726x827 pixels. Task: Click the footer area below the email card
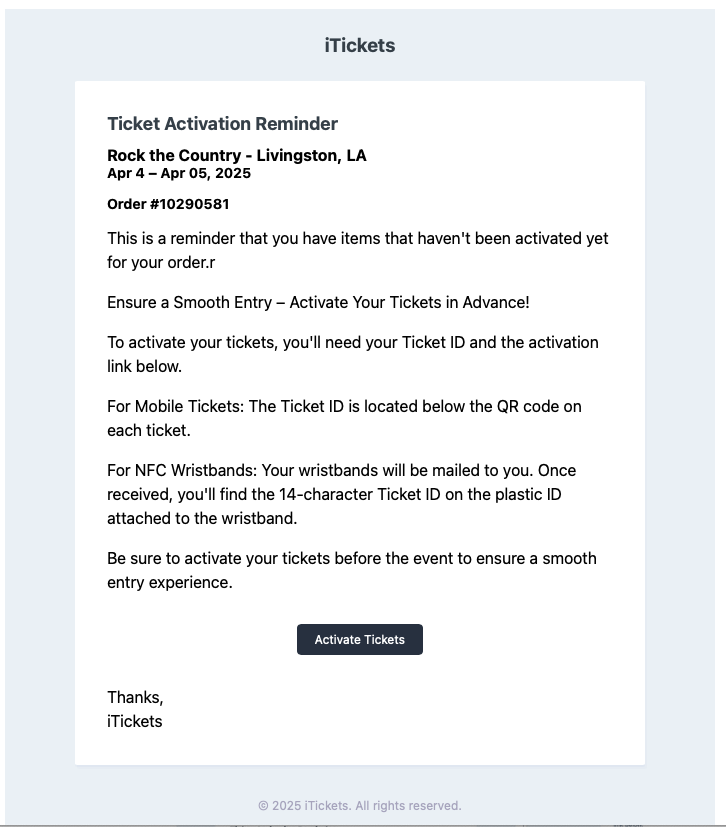pos(360,790)
